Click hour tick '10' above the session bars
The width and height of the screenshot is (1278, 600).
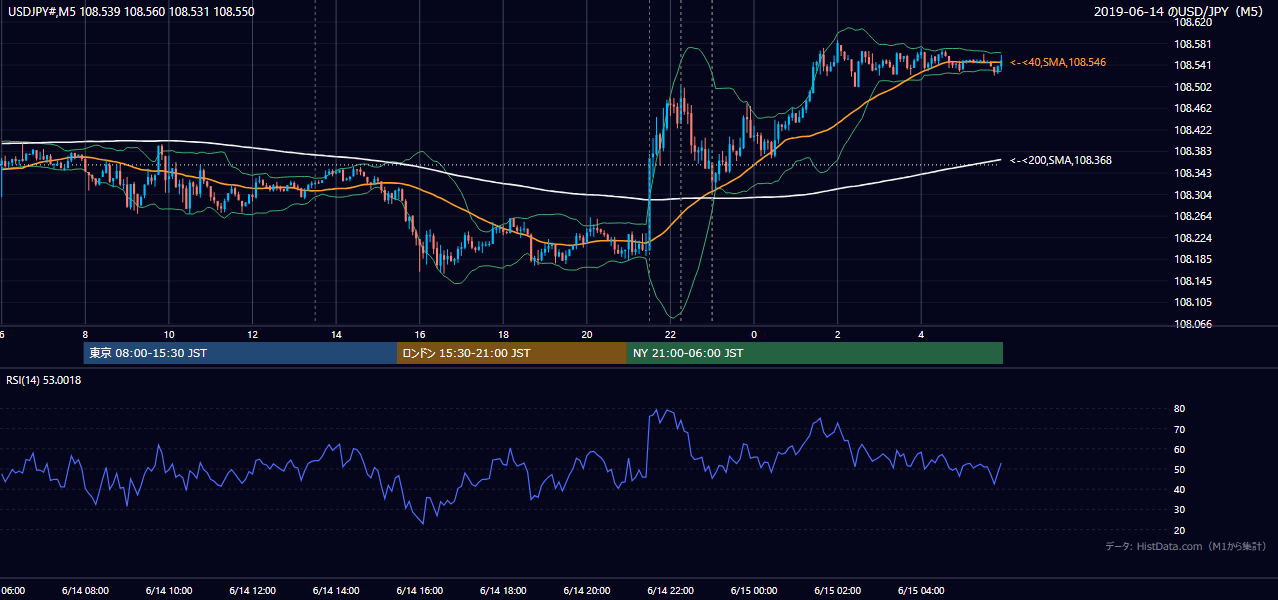coord(169,335)
